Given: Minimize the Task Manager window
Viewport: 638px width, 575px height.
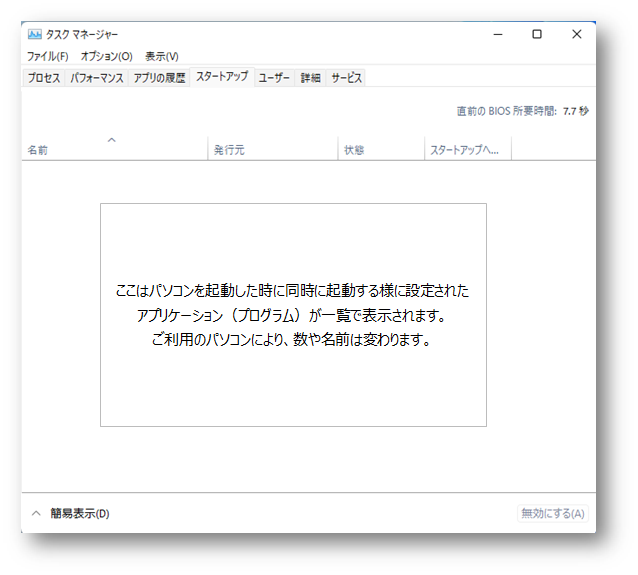Looking at the screenshot, I should click(498, 34).
